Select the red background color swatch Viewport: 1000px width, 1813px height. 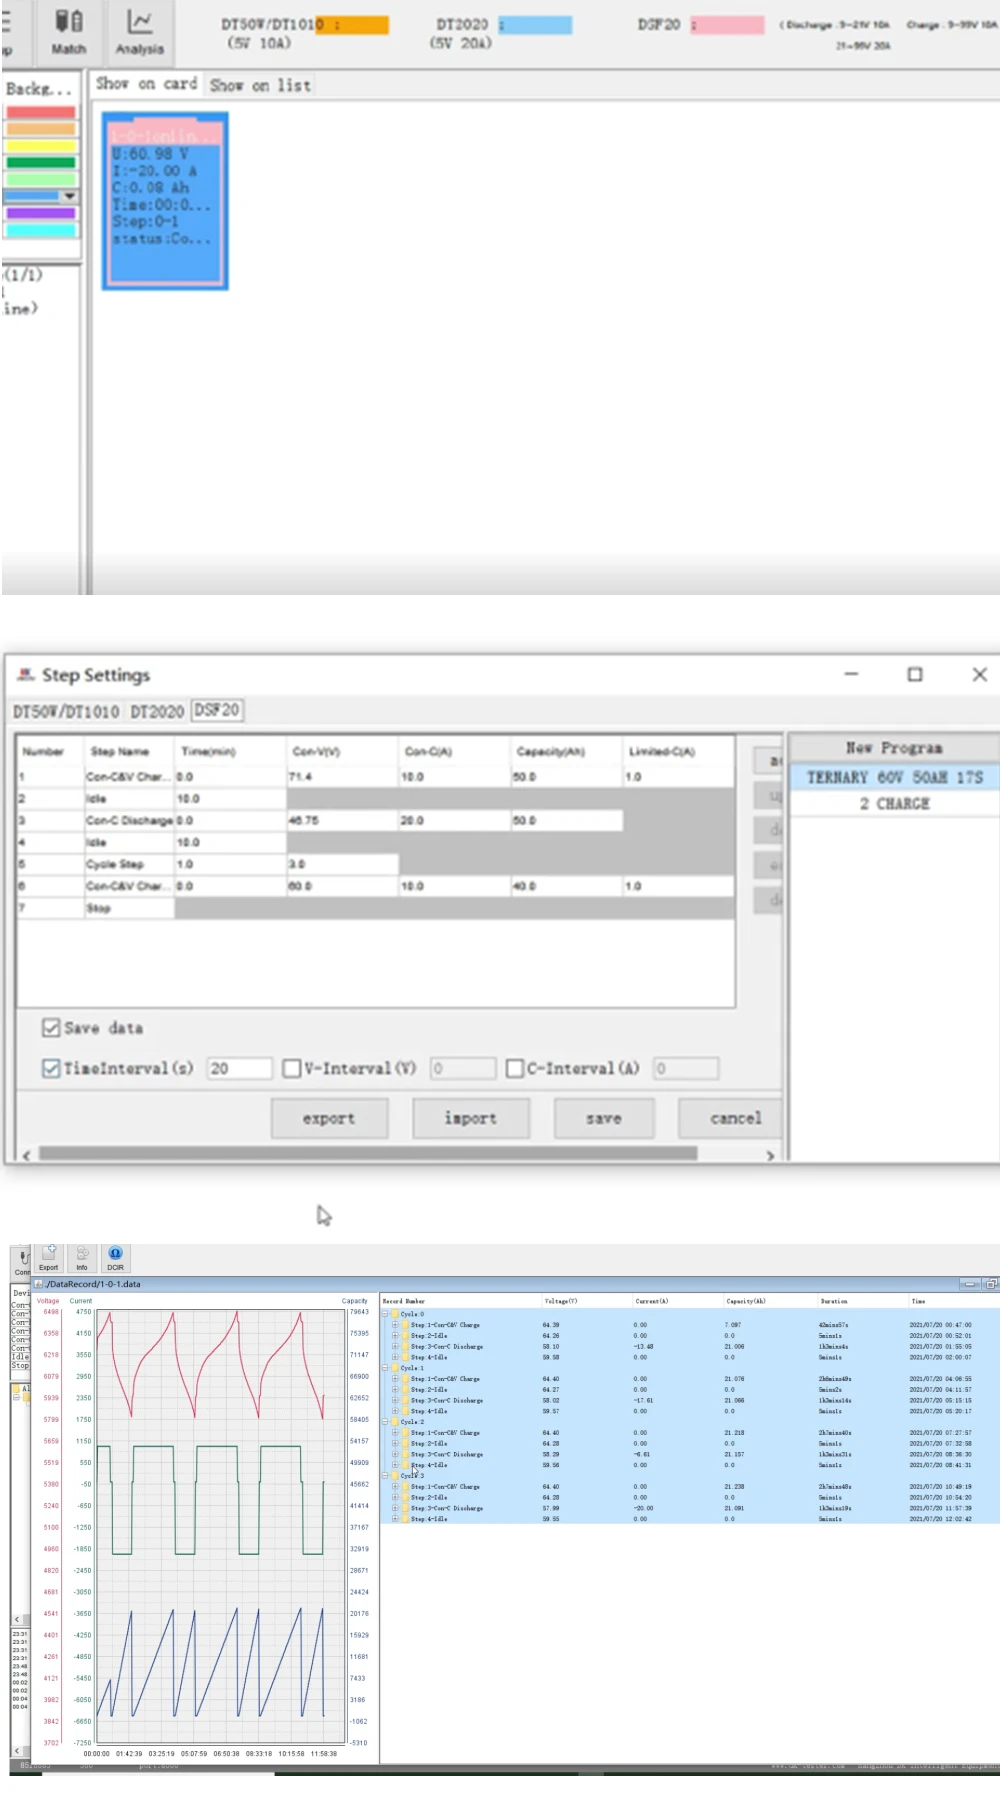(40, 113)
